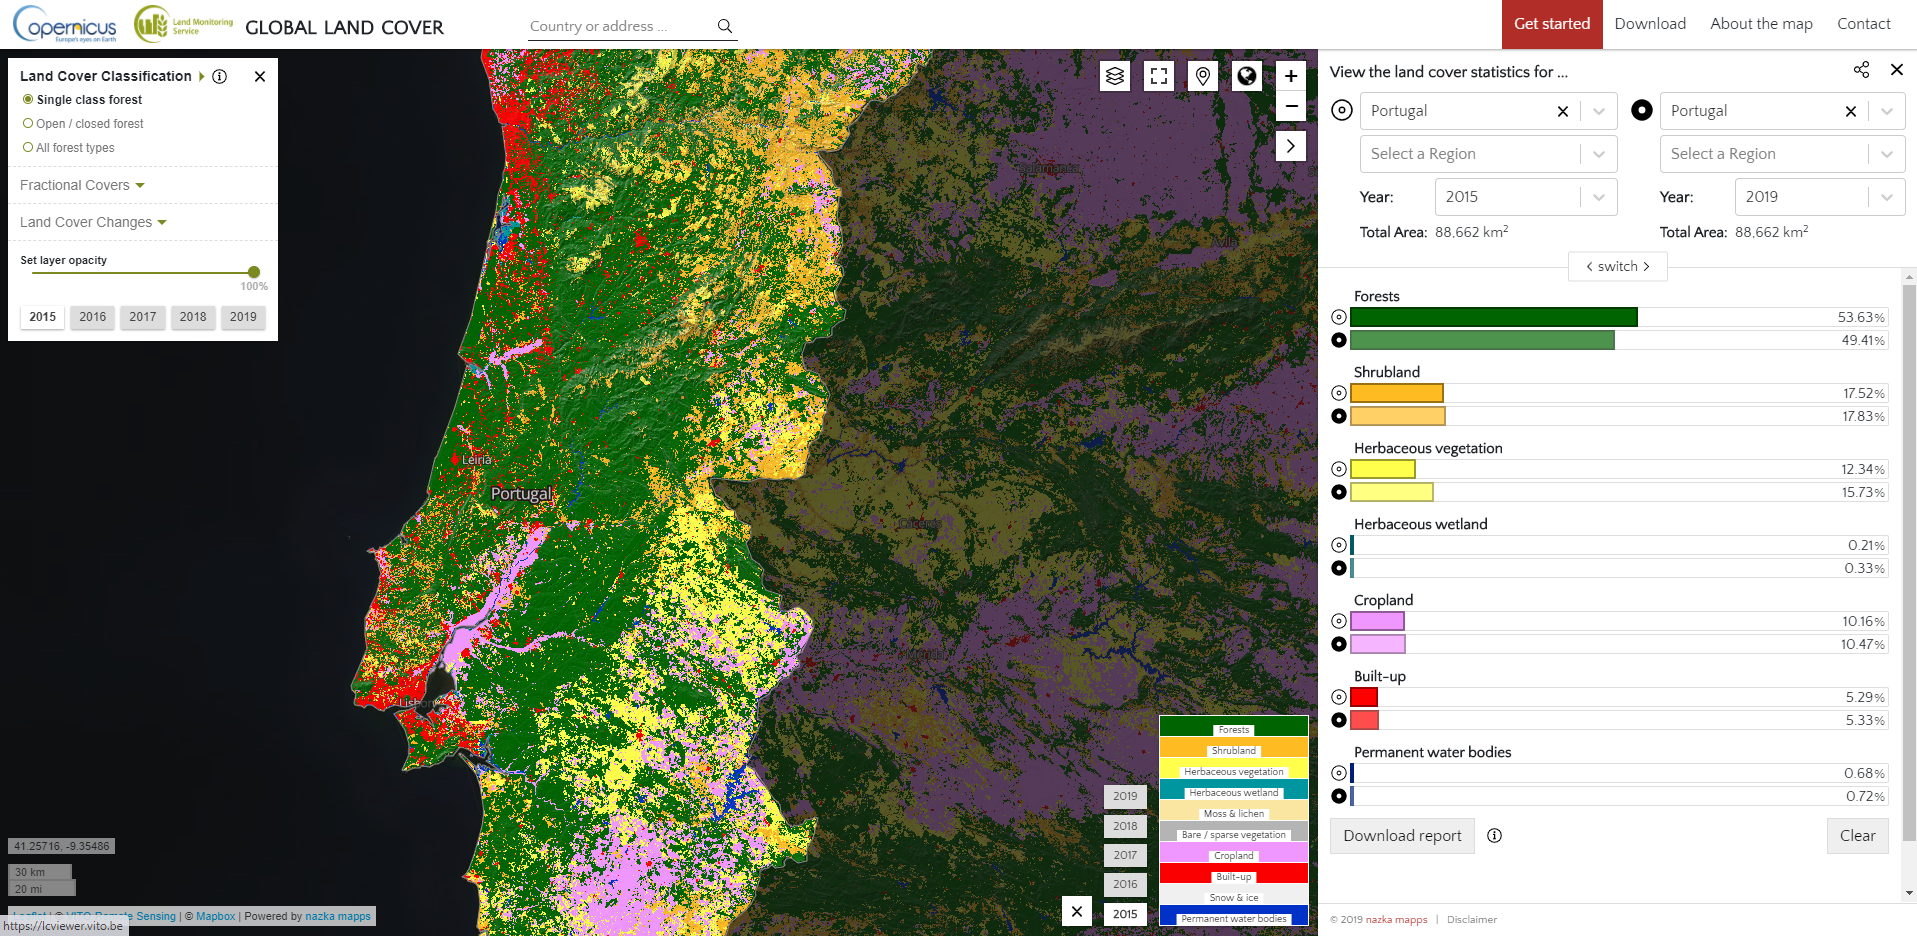This screenshot has height=936, width=1917.
Task: Open the info icon next to Land Cover Classification
Action: coord(220,76)
